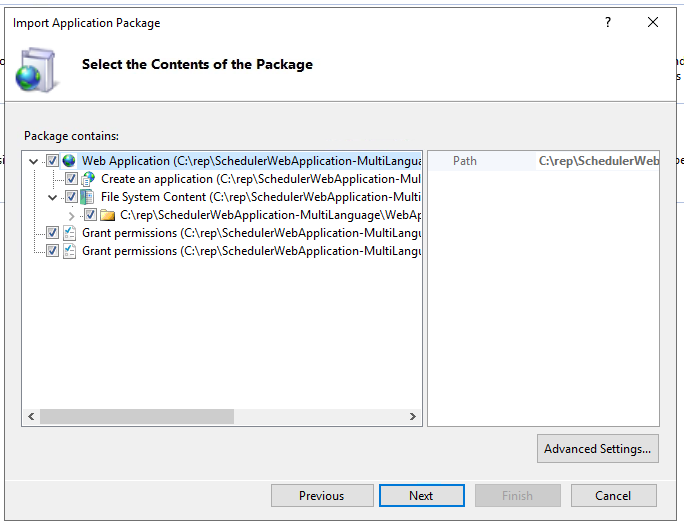
Task: Click the second Grant permissions document icon
Action: 69,251
